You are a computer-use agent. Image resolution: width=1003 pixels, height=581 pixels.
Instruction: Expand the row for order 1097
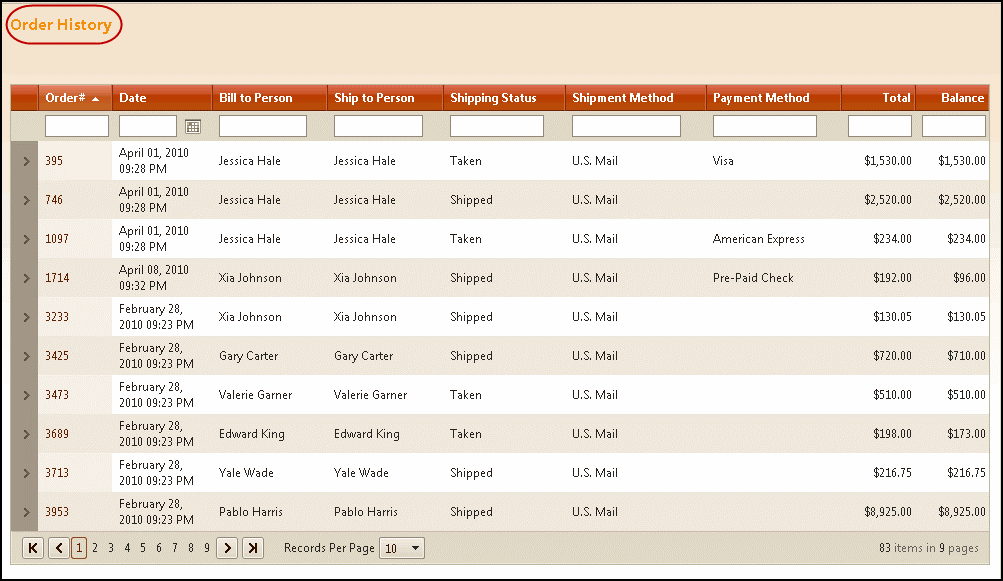pyautogui.click(x=26, y=239)
